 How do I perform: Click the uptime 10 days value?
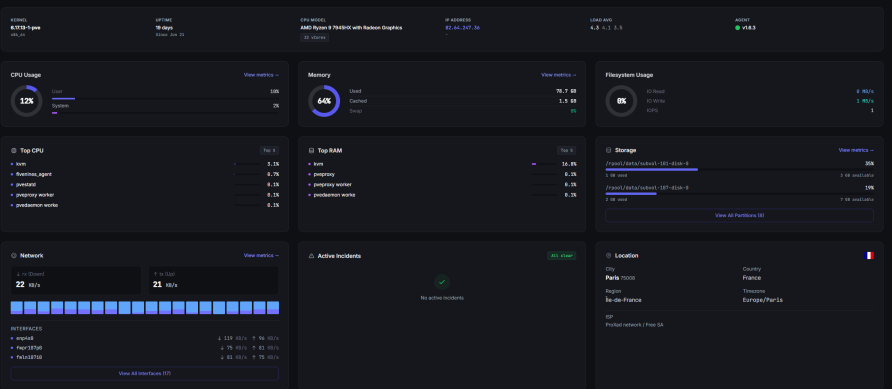(x=164, y=27)
